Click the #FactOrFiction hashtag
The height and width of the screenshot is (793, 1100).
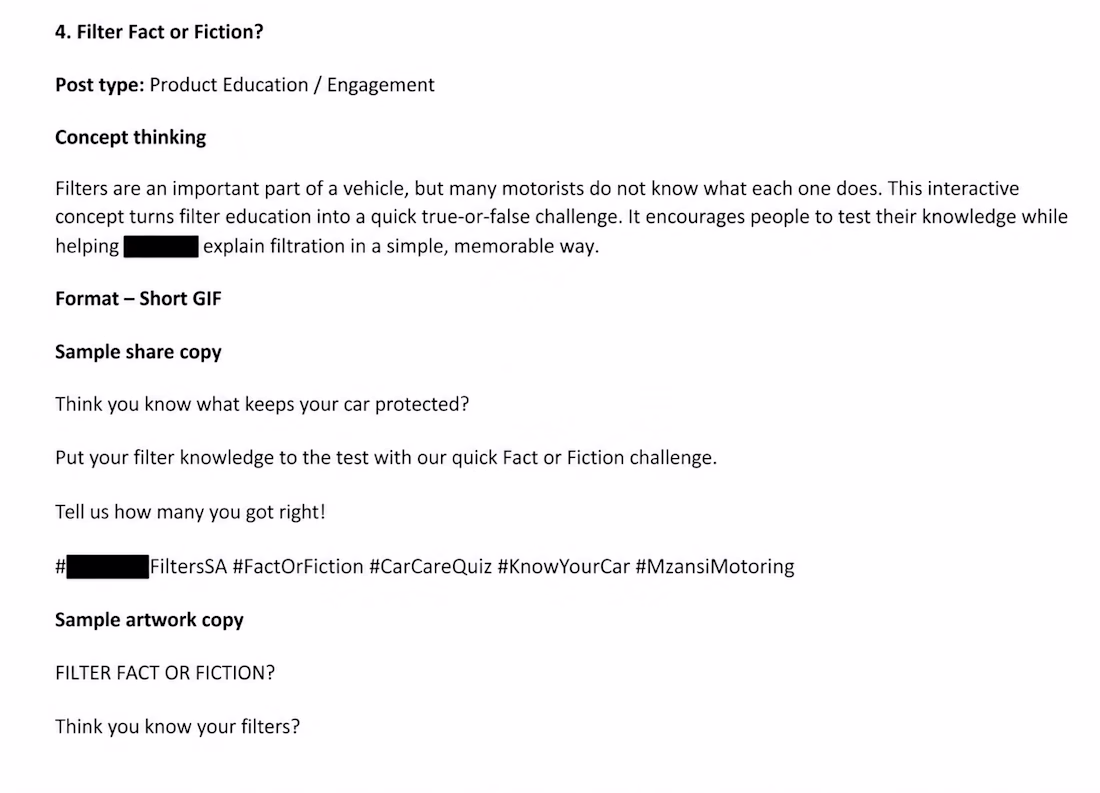click(x=298, y=566)
